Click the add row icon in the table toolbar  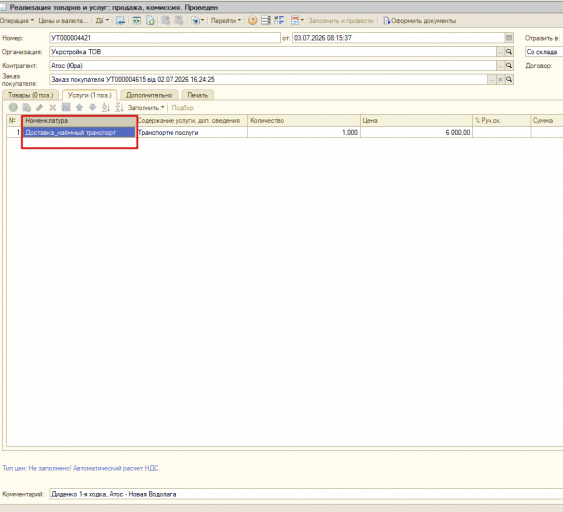pyautogui.click(x=13, y=107)
